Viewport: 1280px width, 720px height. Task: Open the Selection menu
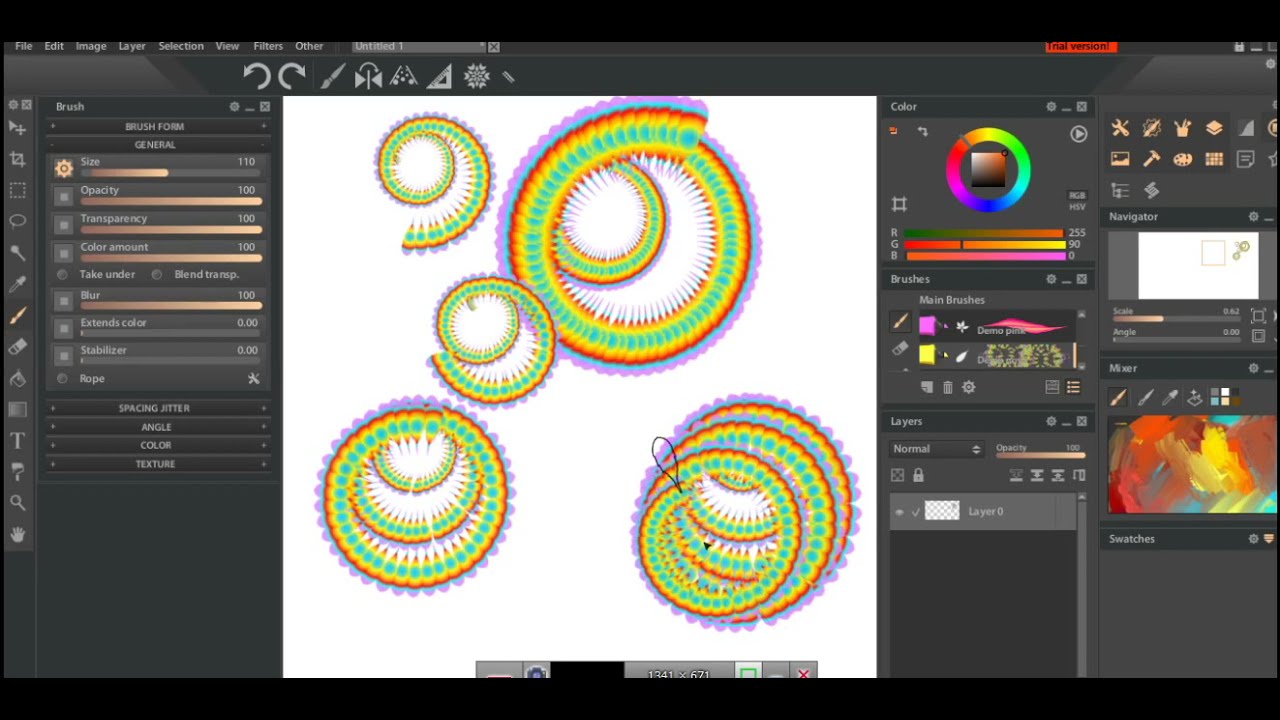[181, 46]
